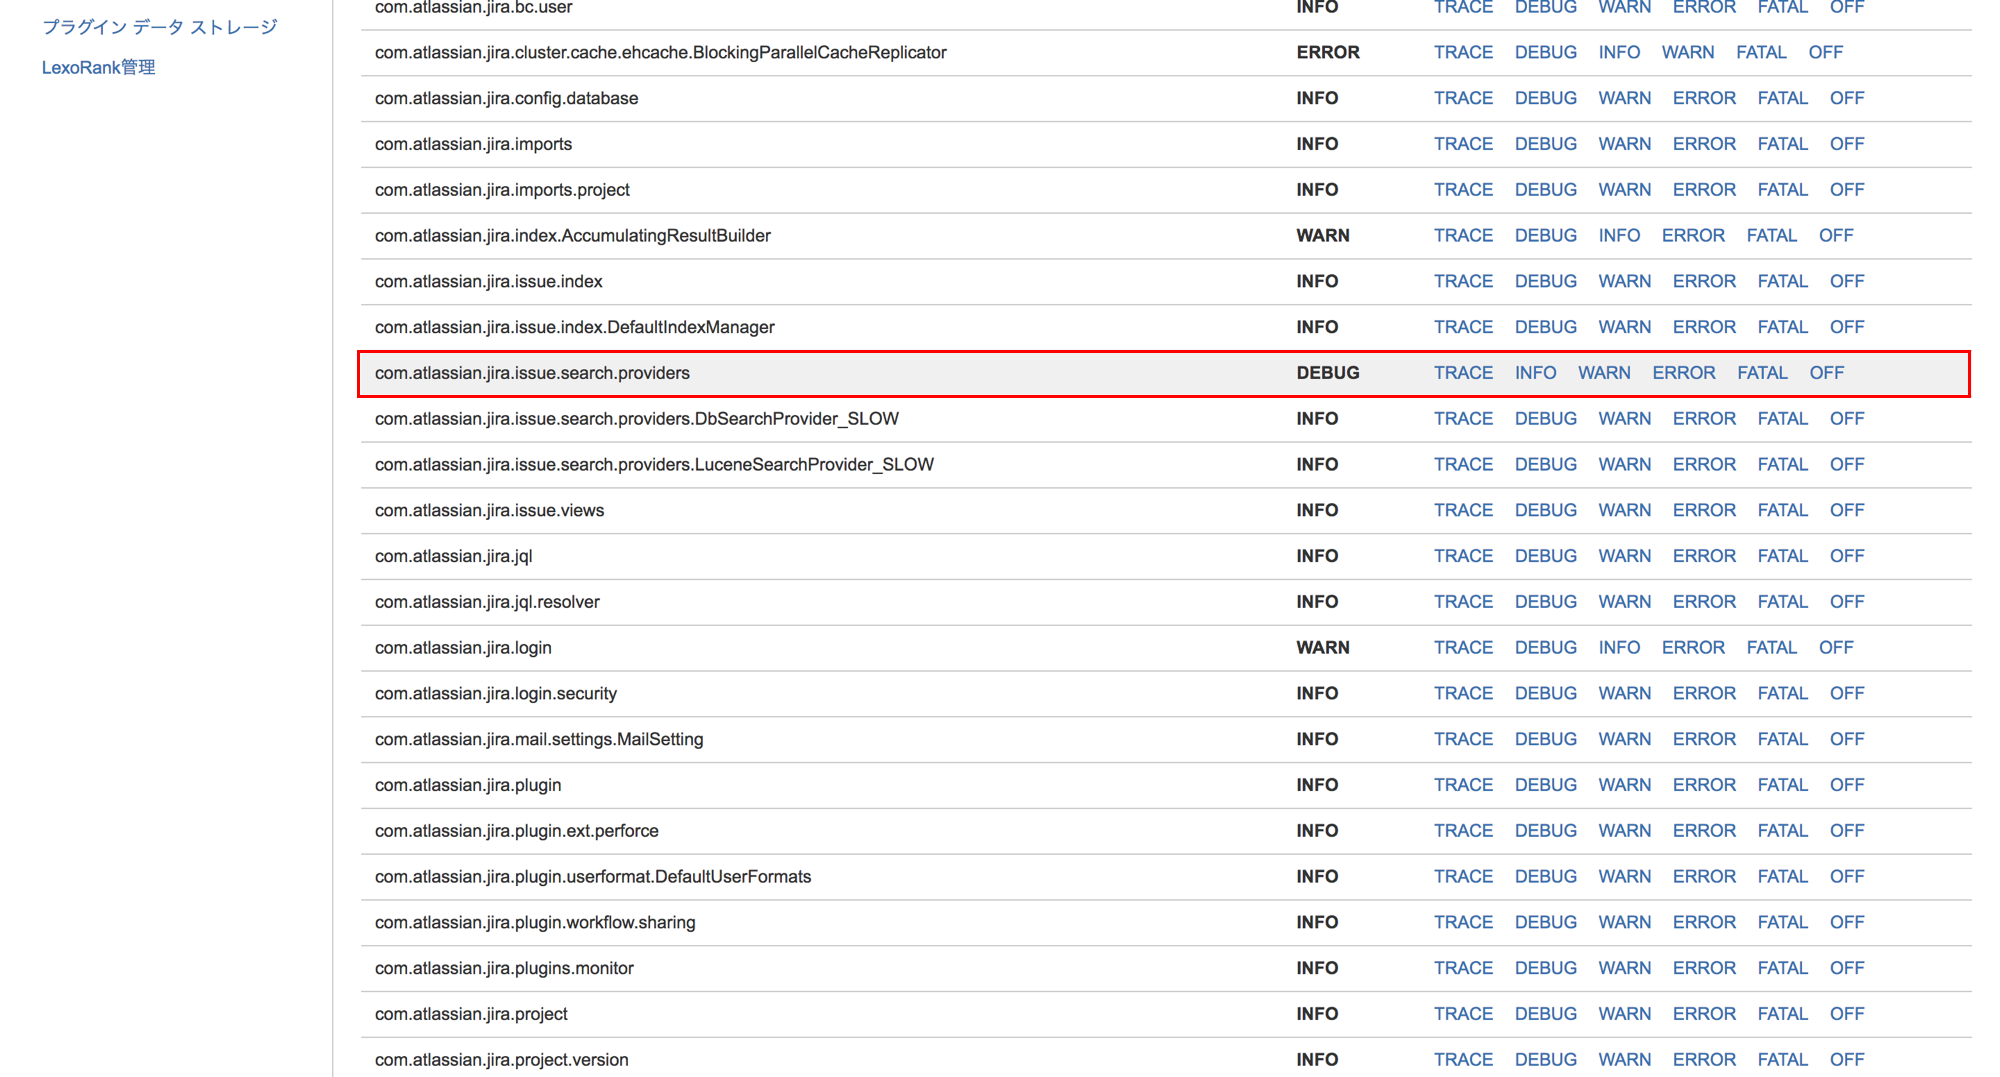This screenshot has width=2000, height=1077.
Task: Set com.atlassian.jira.login.security to TRACE
Action: click(x=1463, y=694)
